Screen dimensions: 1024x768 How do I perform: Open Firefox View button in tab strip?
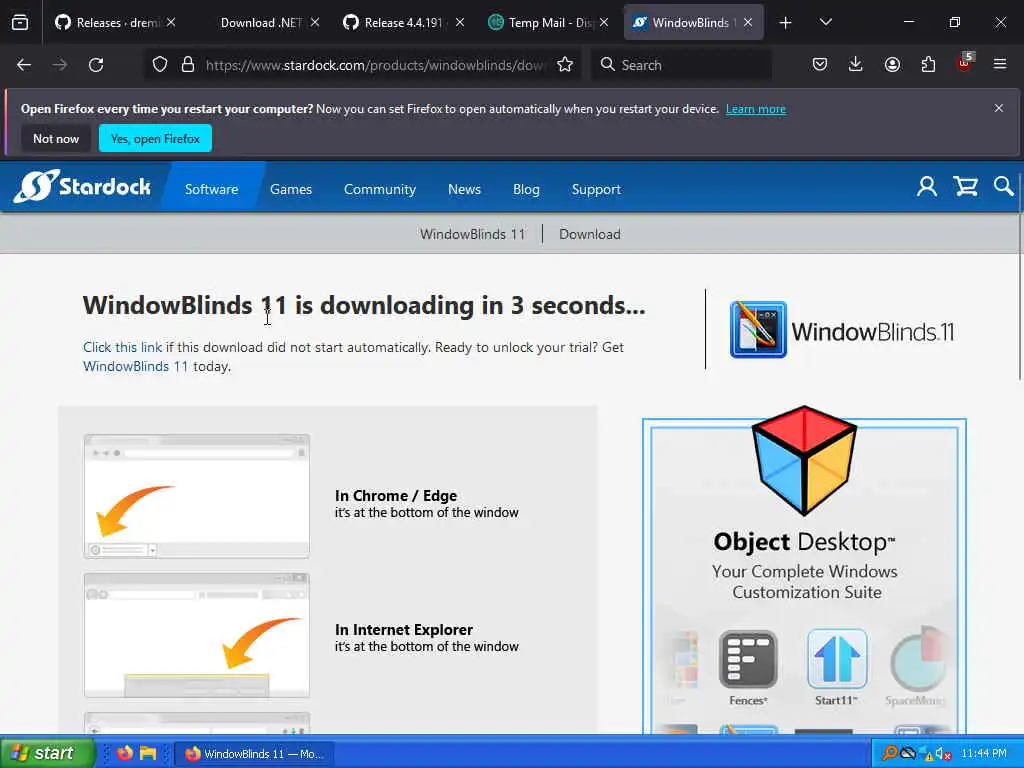tap(20, 23)
